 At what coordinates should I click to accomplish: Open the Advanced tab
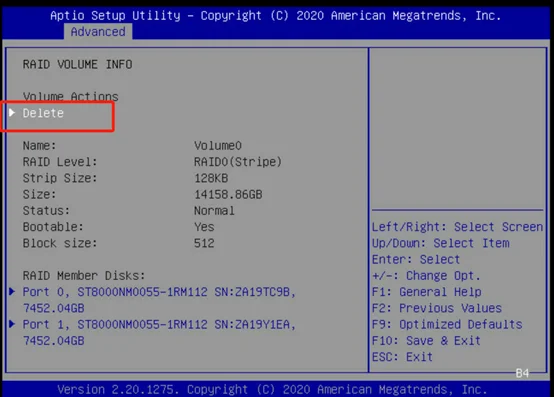point(98,31)
